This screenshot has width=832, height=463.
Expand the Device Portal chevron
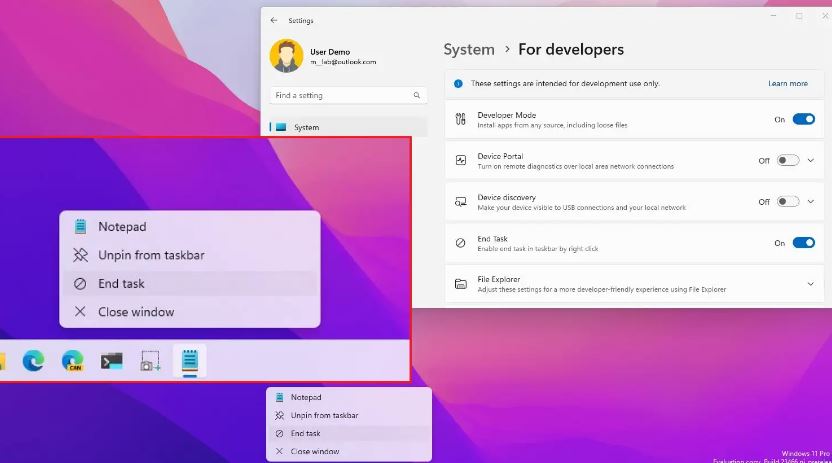tap(810, 160)
